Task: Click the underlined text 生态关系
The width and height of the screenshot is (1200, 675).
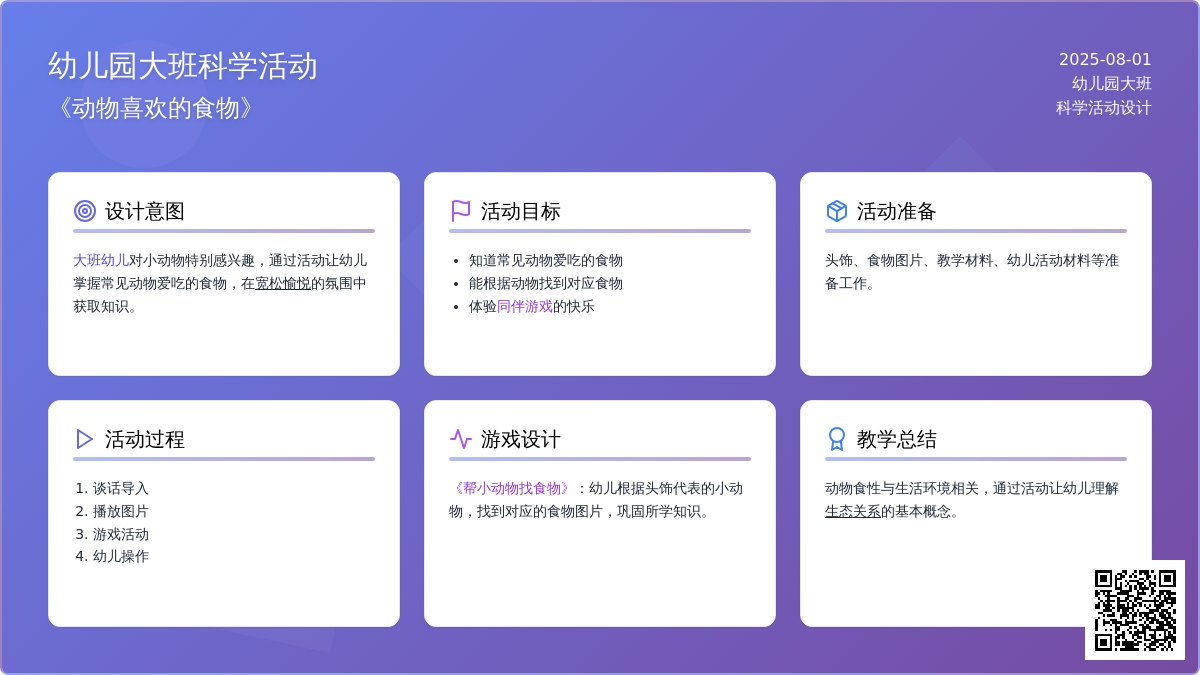Action: pyautogui.click(x=853, y=511)
